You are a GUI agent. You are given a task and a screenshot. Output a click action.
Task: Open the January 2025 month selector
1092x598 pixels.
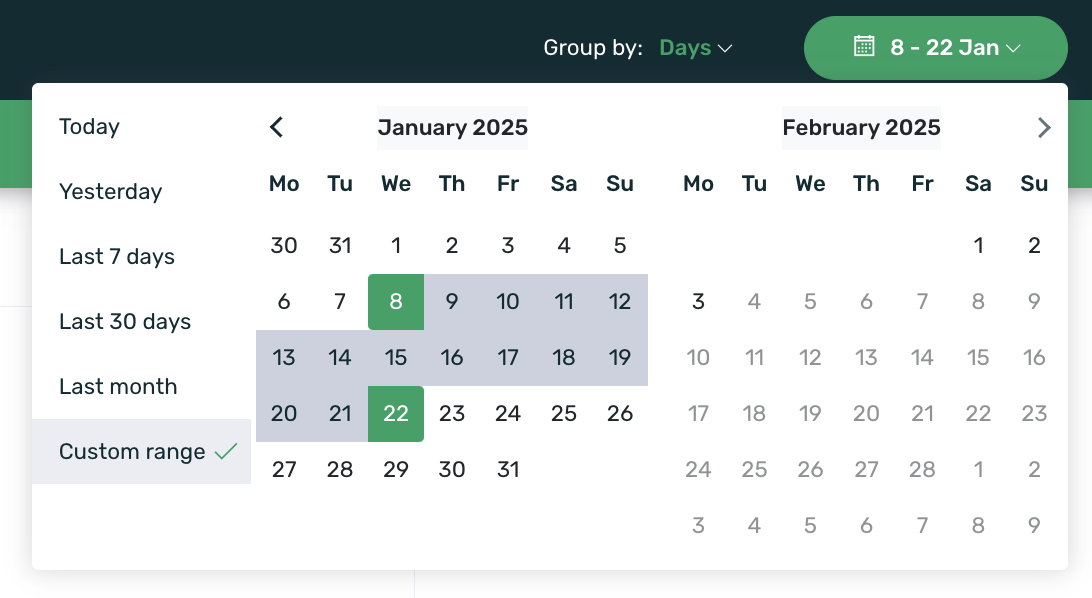pyautogui.click(x=452, y=127)
